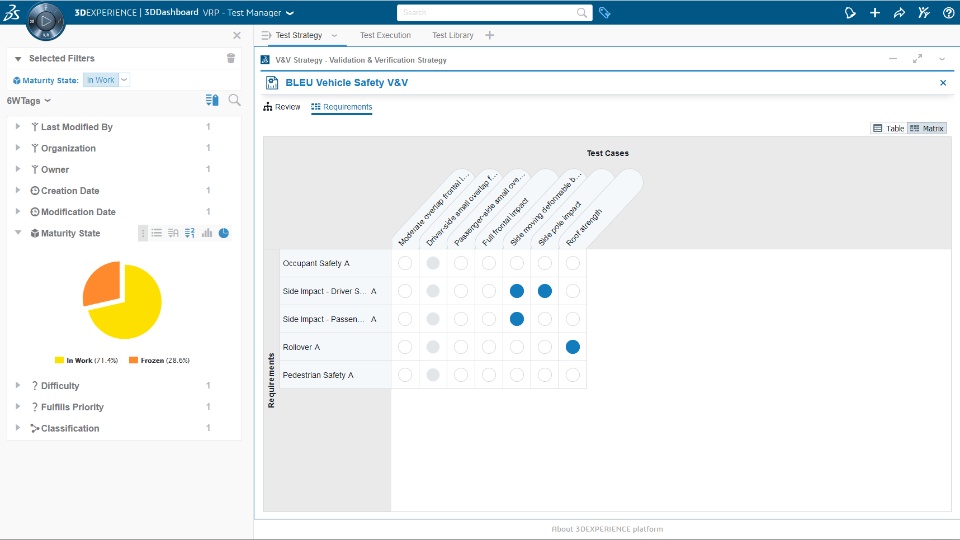Sort Maturity State by count icon

[x=190, y=233]
